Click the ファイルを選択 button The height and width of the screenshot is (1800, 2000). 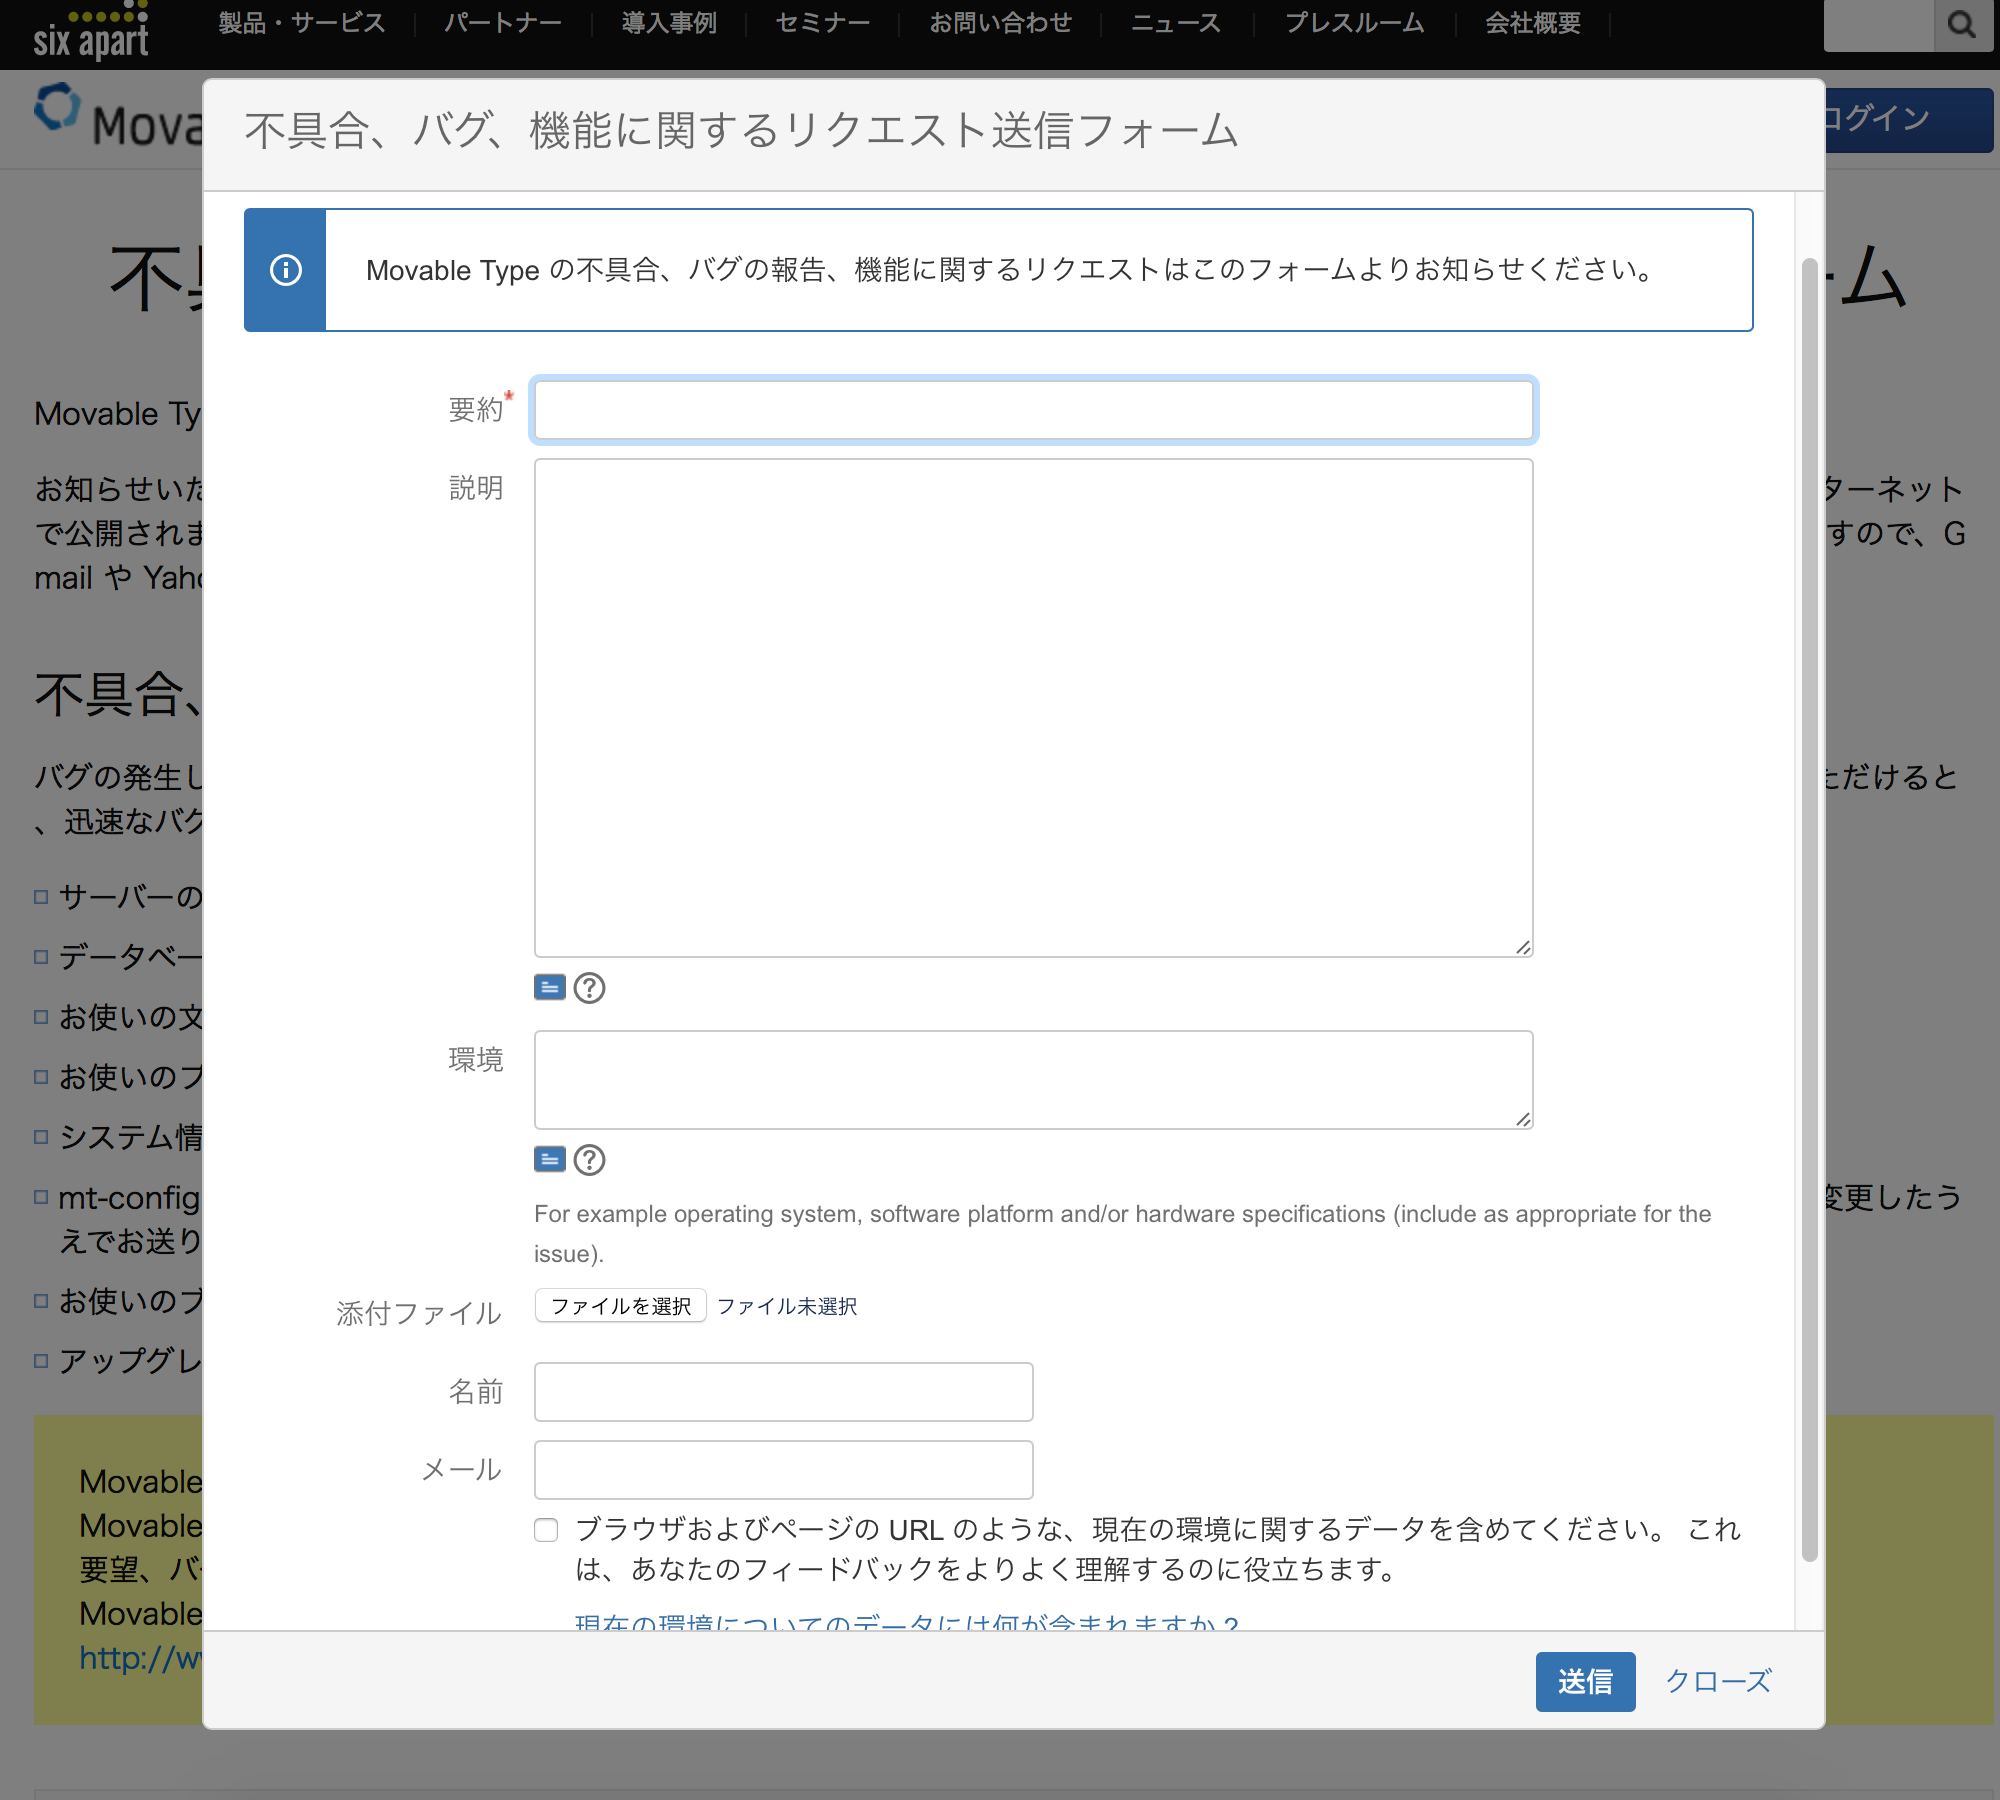click(621, 1306)
